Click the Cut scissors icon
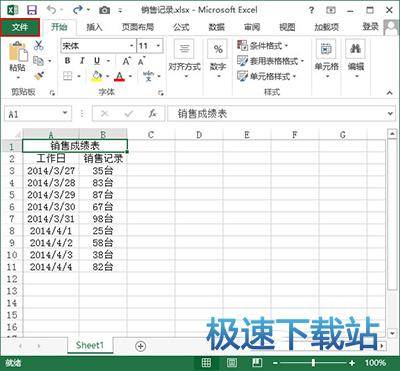Viewport: 400px width, 371px height. point(39,45)
